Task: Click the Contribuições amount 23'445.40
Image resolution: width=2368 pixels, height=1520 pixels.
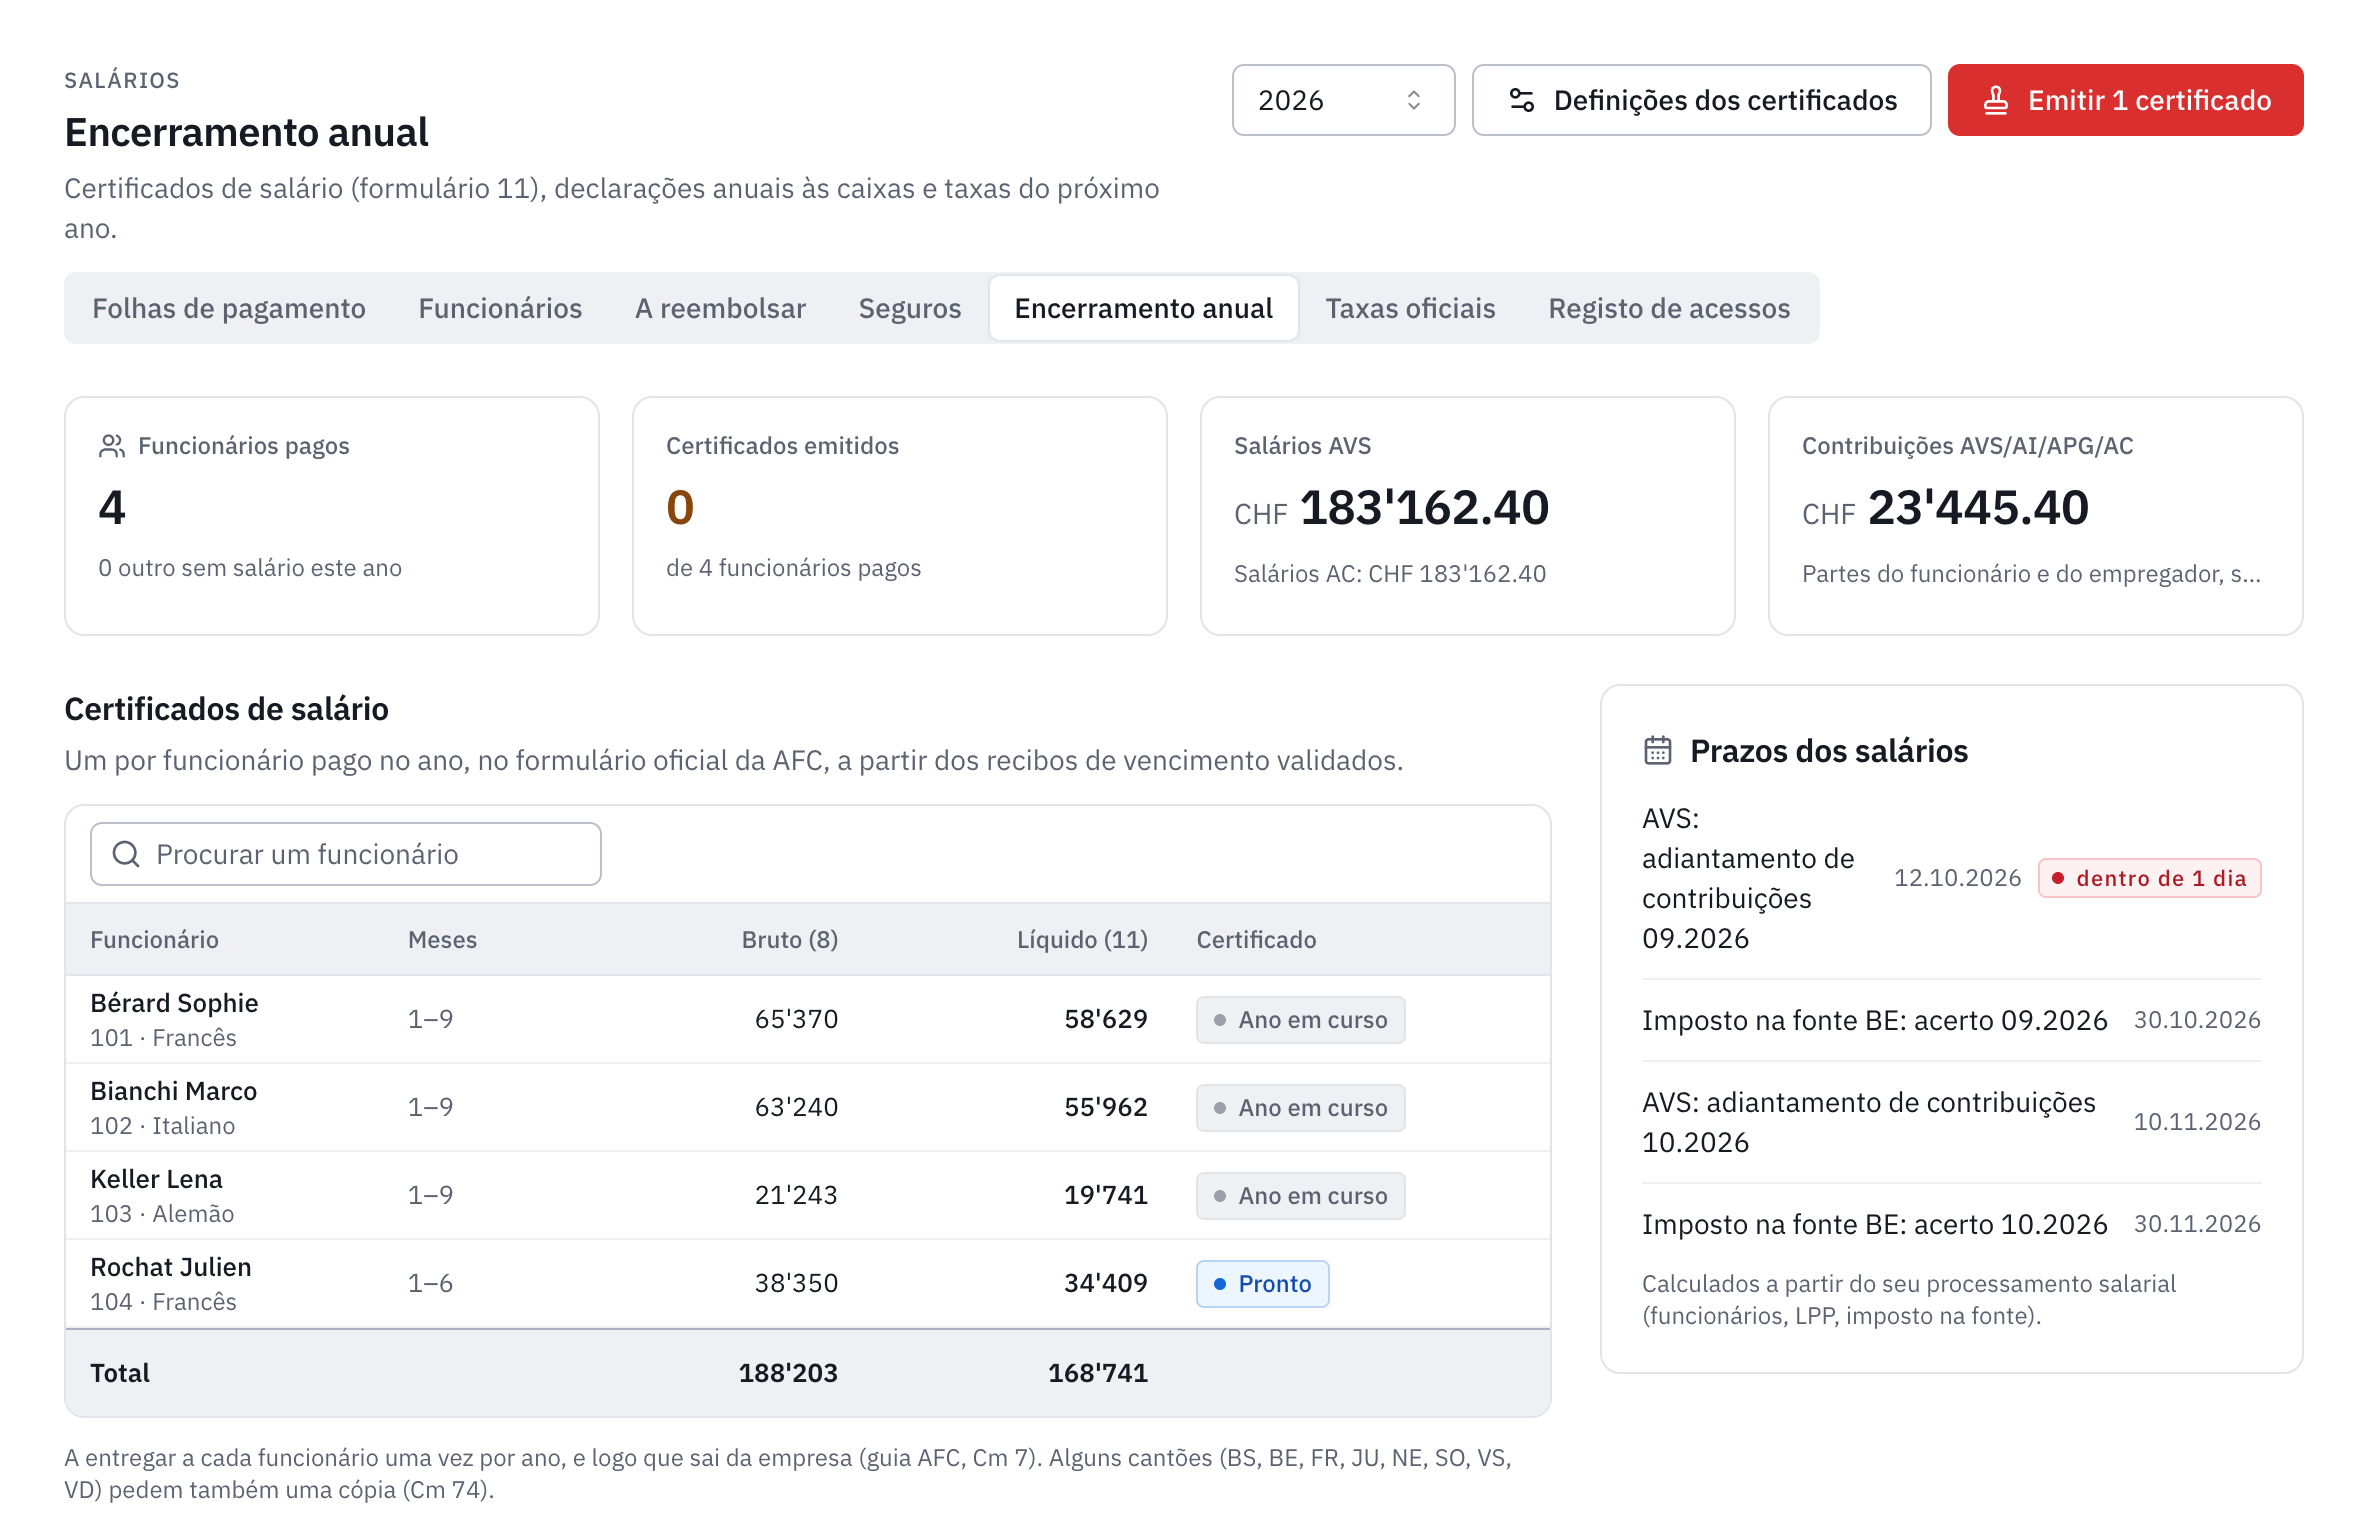Action: (x=1978, y=508)
